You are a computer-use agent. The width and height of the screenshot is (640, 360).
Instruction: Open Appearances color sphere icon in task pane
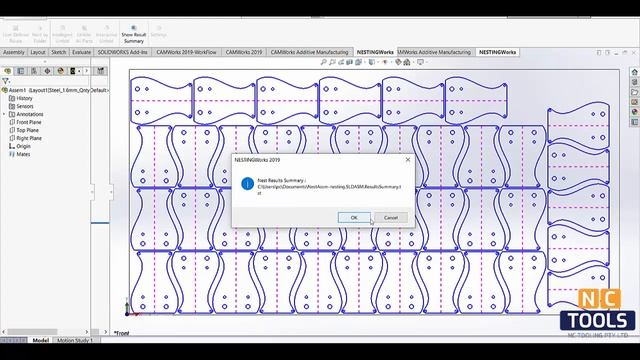635,112
